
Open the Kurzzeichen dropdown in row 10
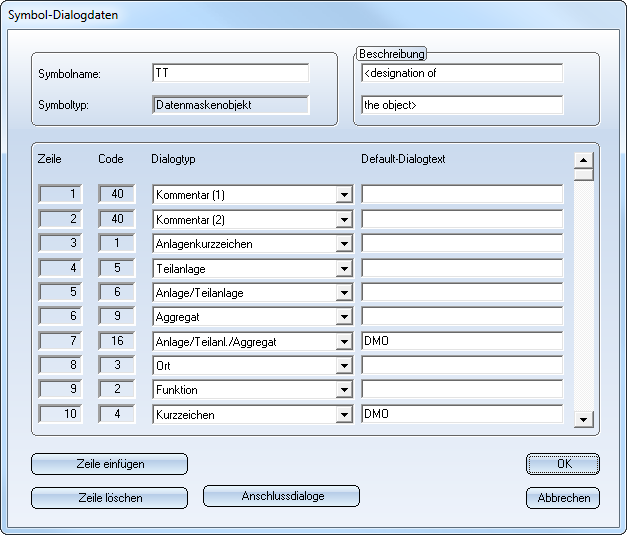click(x=344, y=415)
